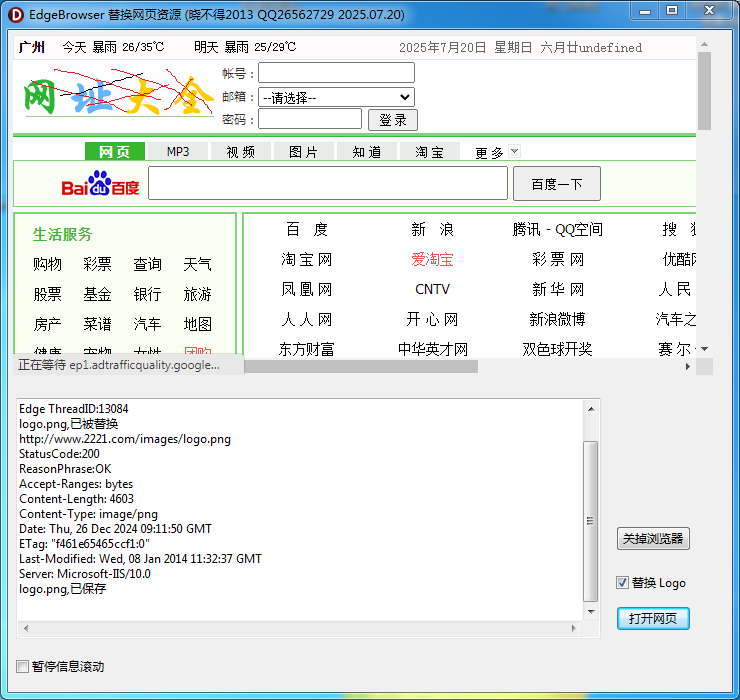Open the 人人网 site link
The width and height of the screenshot is (740, 700).
click(307, 319)
